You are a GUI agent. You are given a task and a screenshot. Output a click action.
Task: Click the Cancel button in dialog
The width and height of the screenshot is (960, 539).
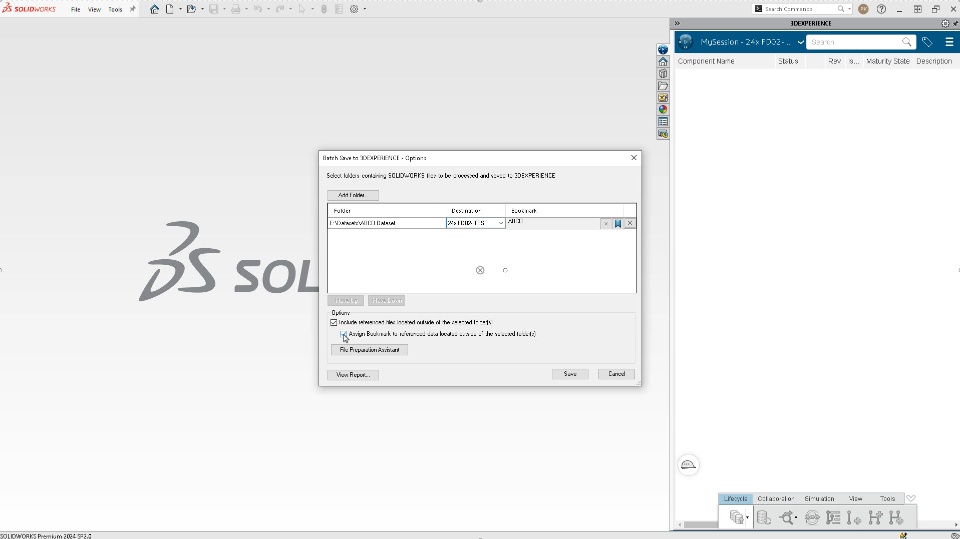click(616, 374)
